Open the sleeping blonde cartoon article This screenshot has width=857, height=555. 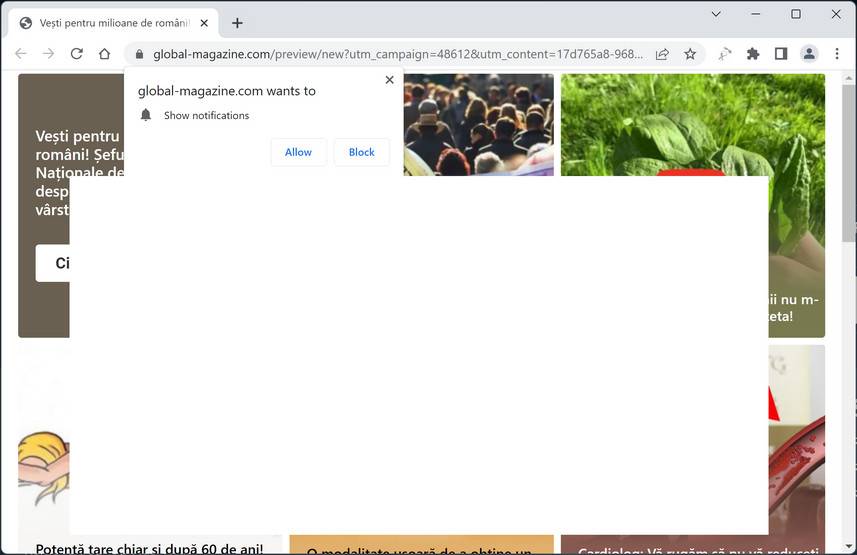[44, 468]
